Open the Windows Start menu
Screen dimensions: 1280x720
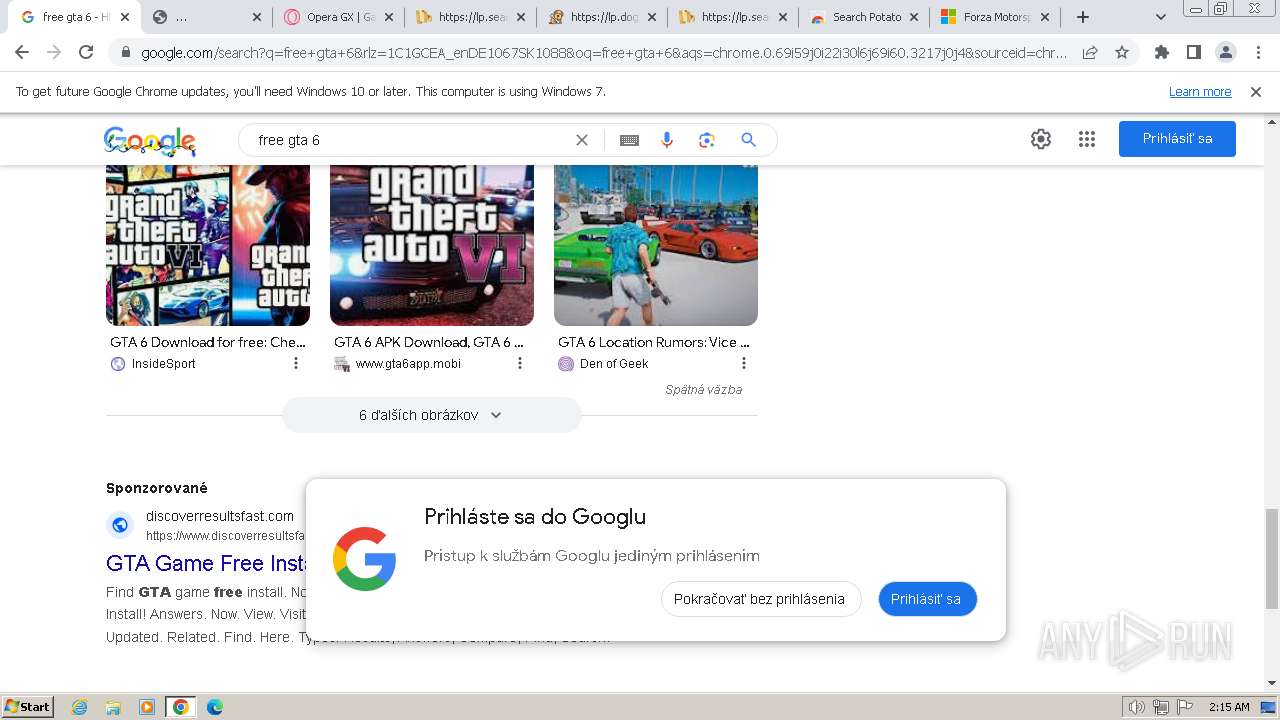tap(28, 707)
